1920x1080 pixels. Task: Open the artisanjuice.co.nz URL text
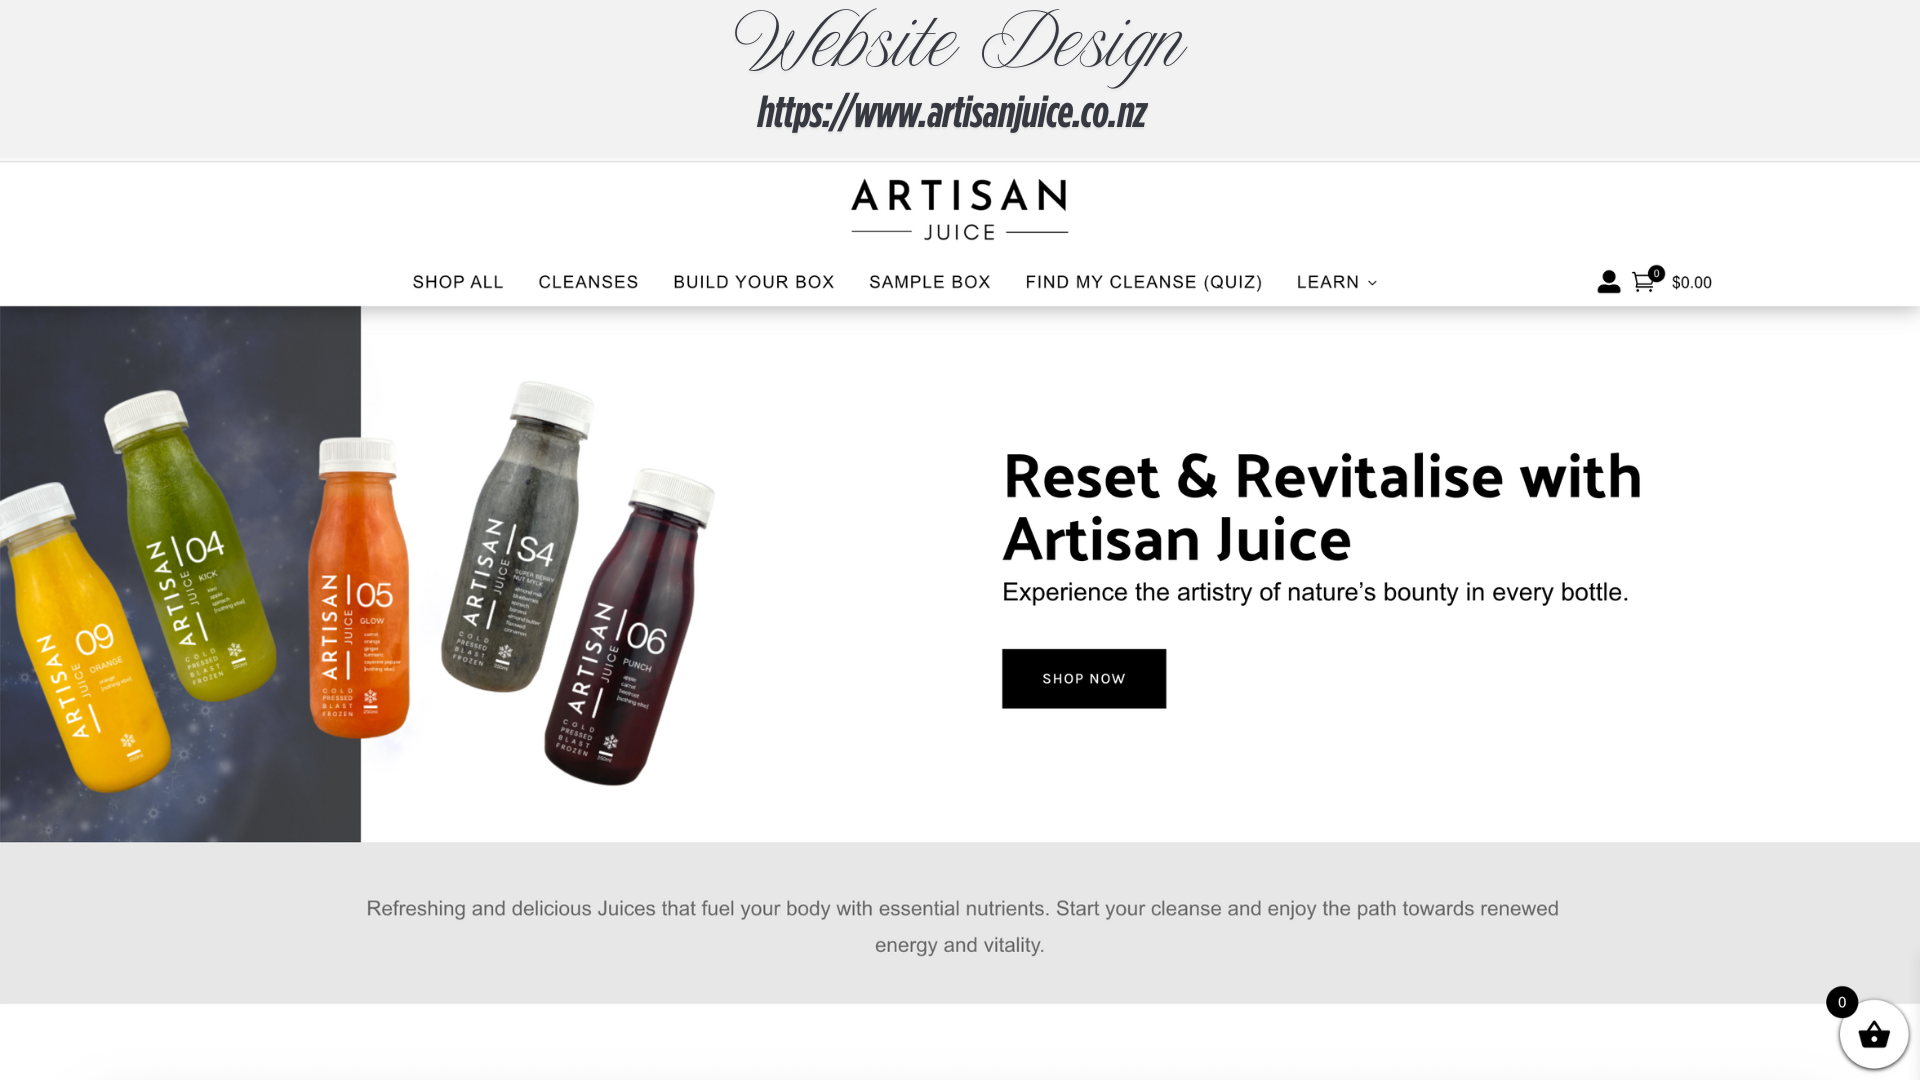951,113
